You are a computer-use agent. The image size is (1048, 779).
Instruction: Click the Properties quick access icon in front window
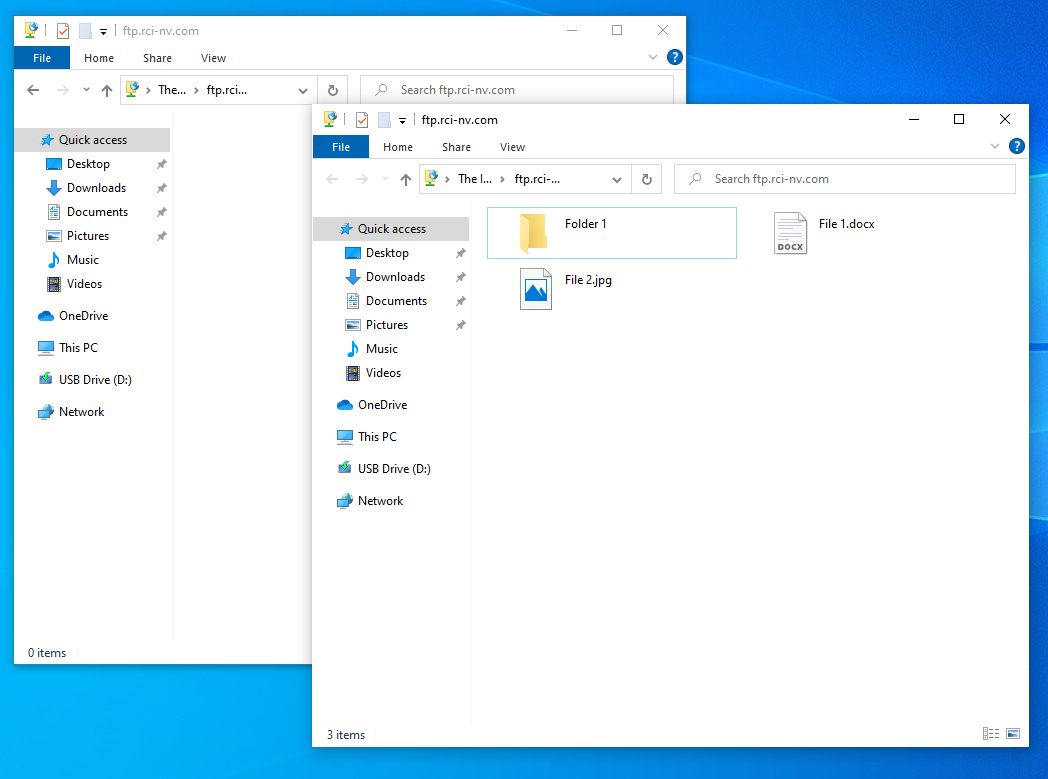click(362, 120)
